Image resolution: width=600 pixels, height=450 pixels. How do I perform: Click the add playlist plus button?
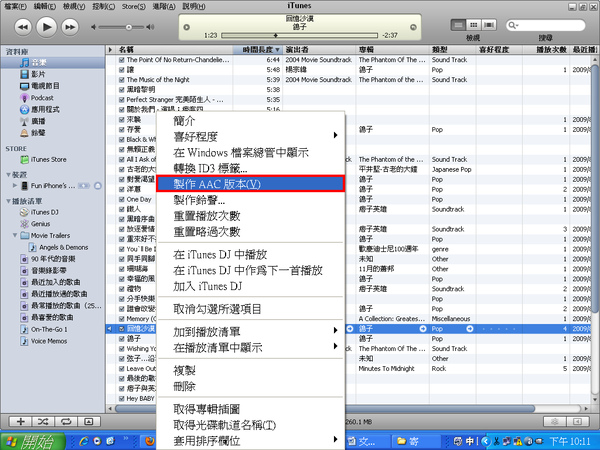click(x=21, y=422)
